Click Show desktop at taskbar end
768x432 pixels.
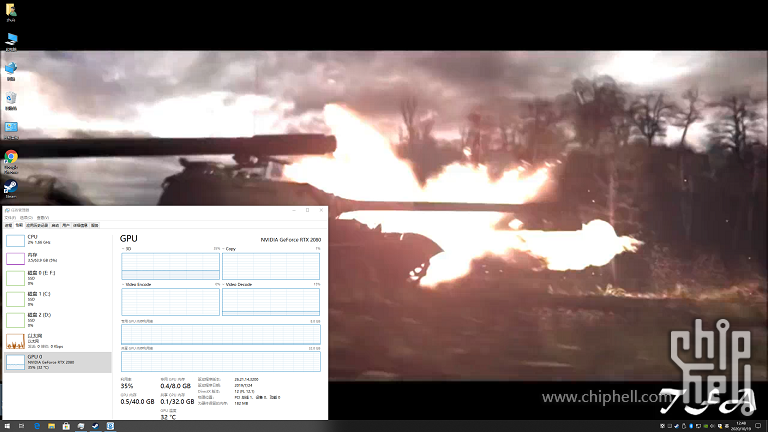pos(767,426)
